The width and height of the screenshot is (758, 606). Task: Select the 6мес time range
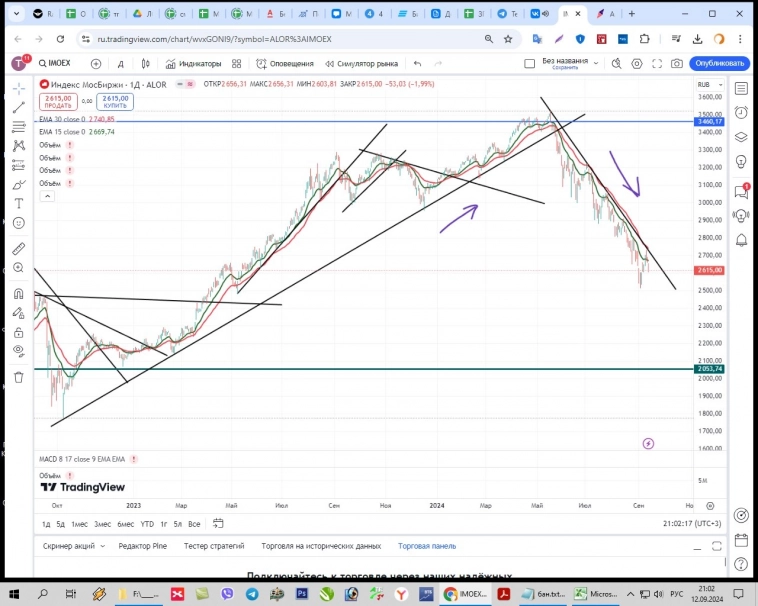pos(126,524)
